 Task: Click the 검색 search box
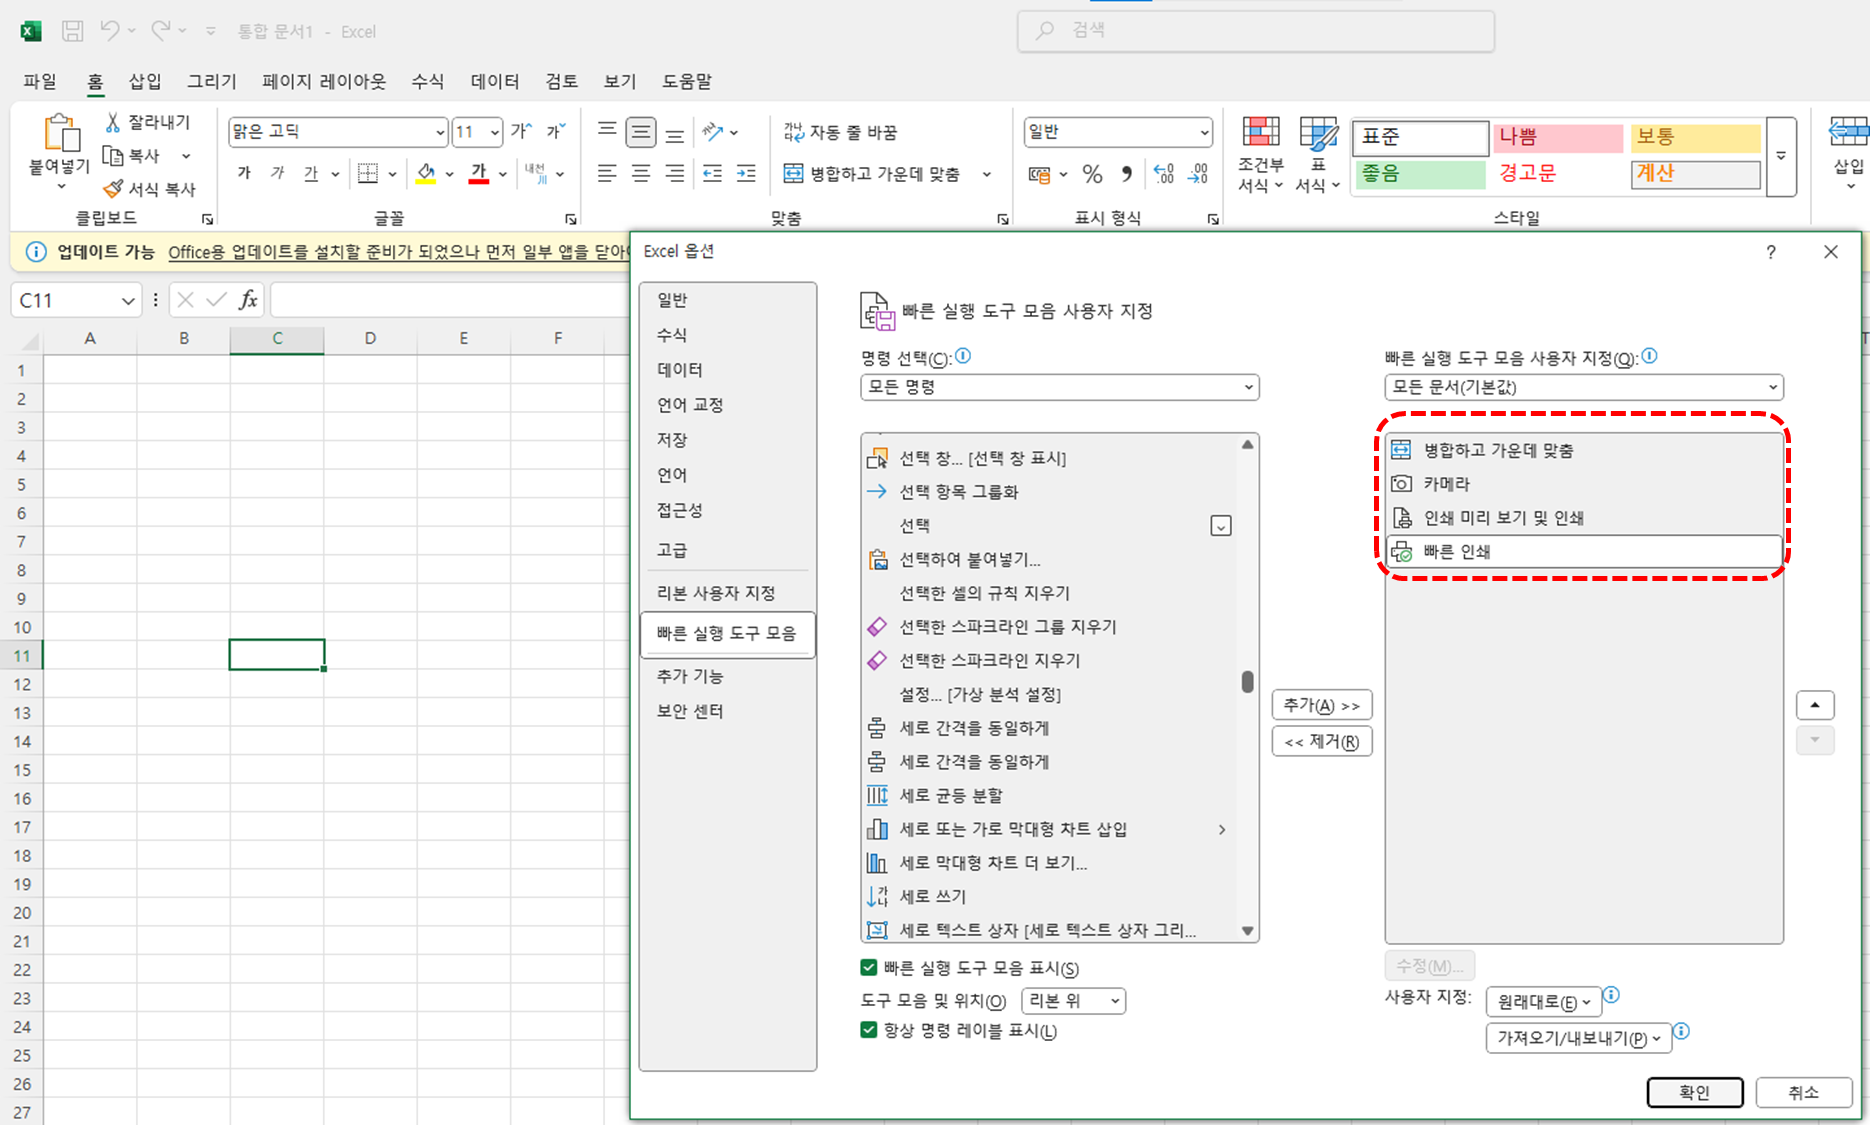pyautogui.click(x=1256, y=31)
